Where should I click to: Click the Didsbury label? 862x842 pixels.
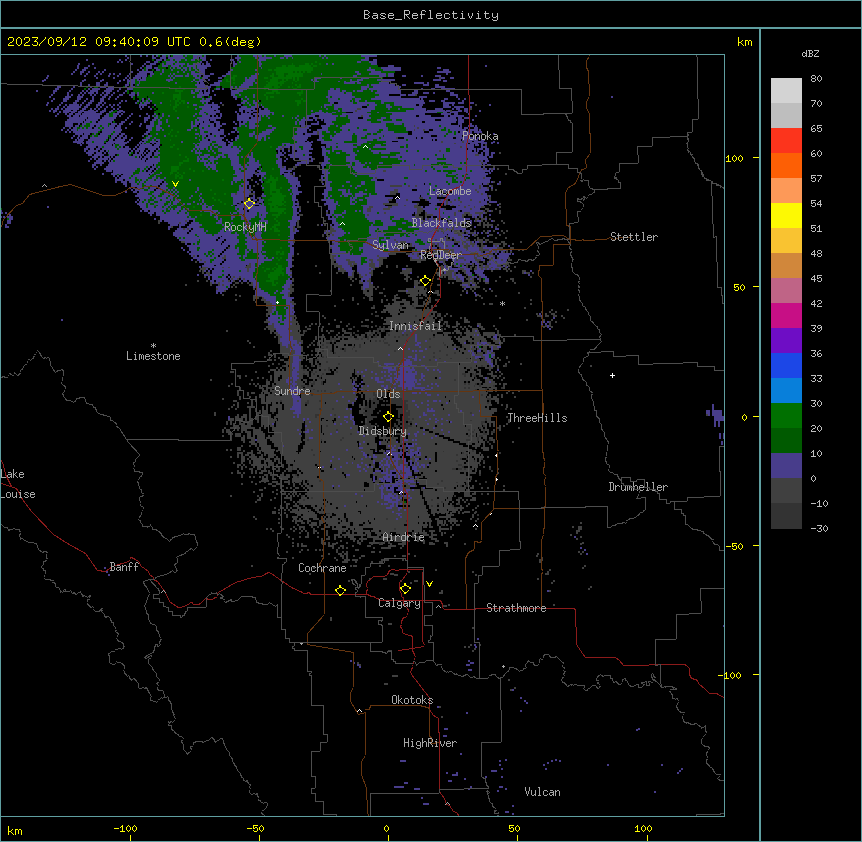click(x=383, y=431)
